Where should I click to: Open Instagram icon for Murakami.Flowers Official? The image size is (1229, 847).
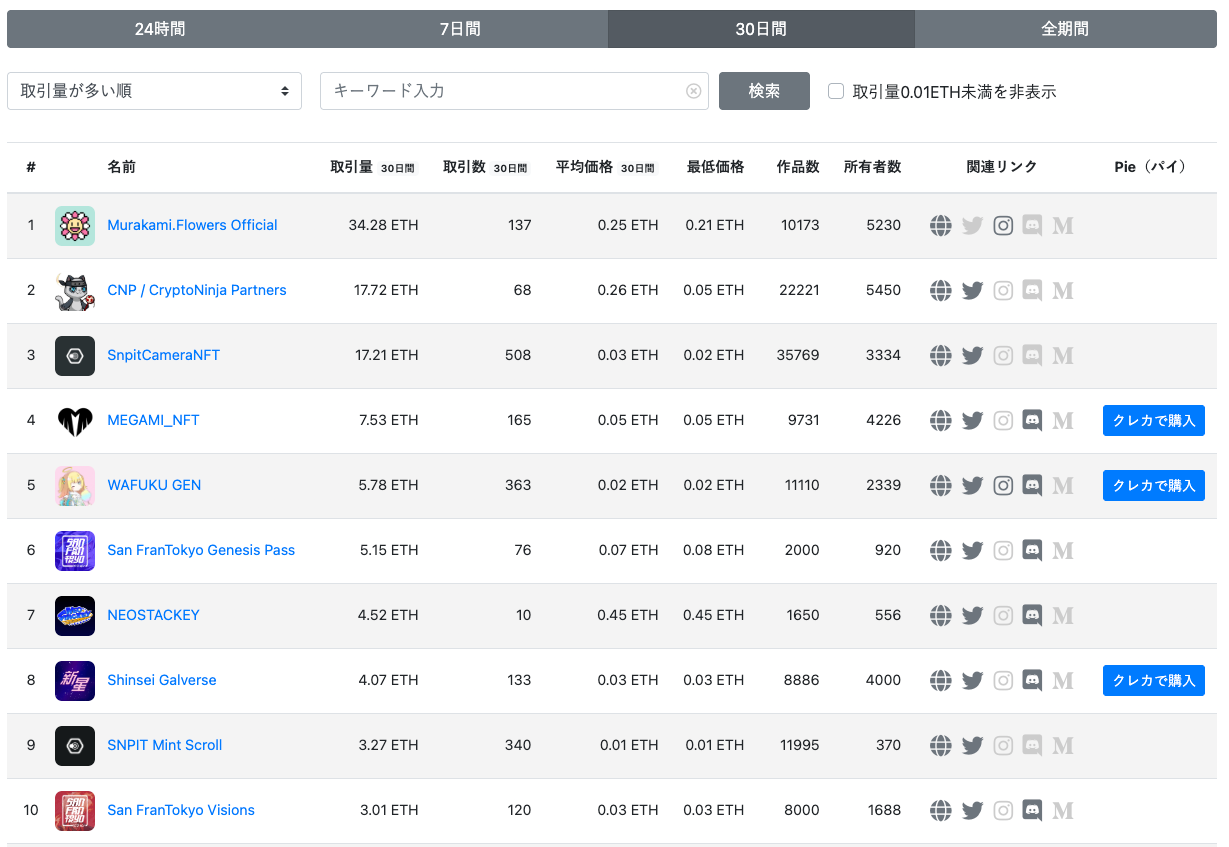click(1003, 225)
